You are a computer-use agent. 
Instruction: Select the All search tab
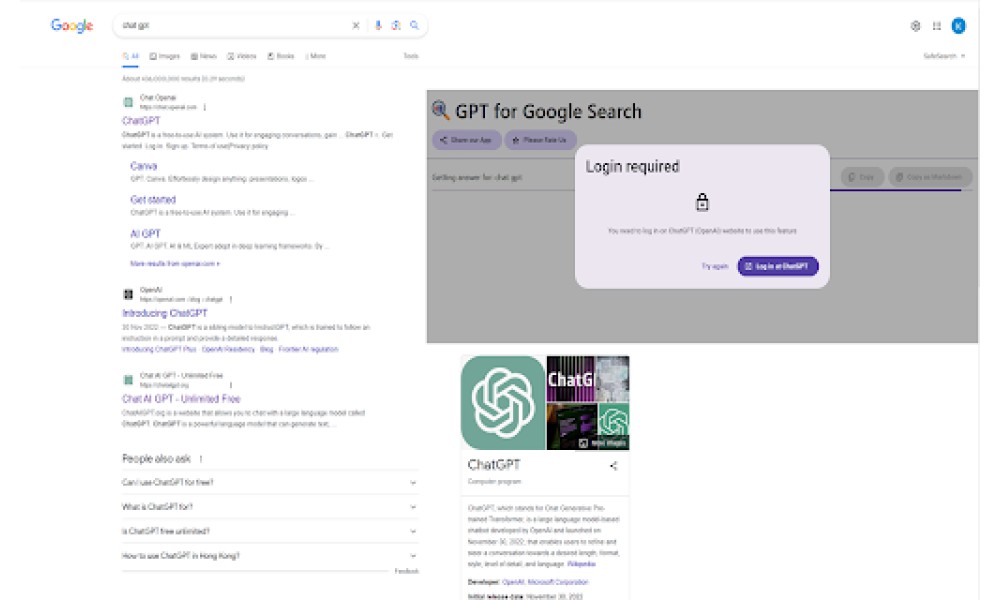click(131, 56)
